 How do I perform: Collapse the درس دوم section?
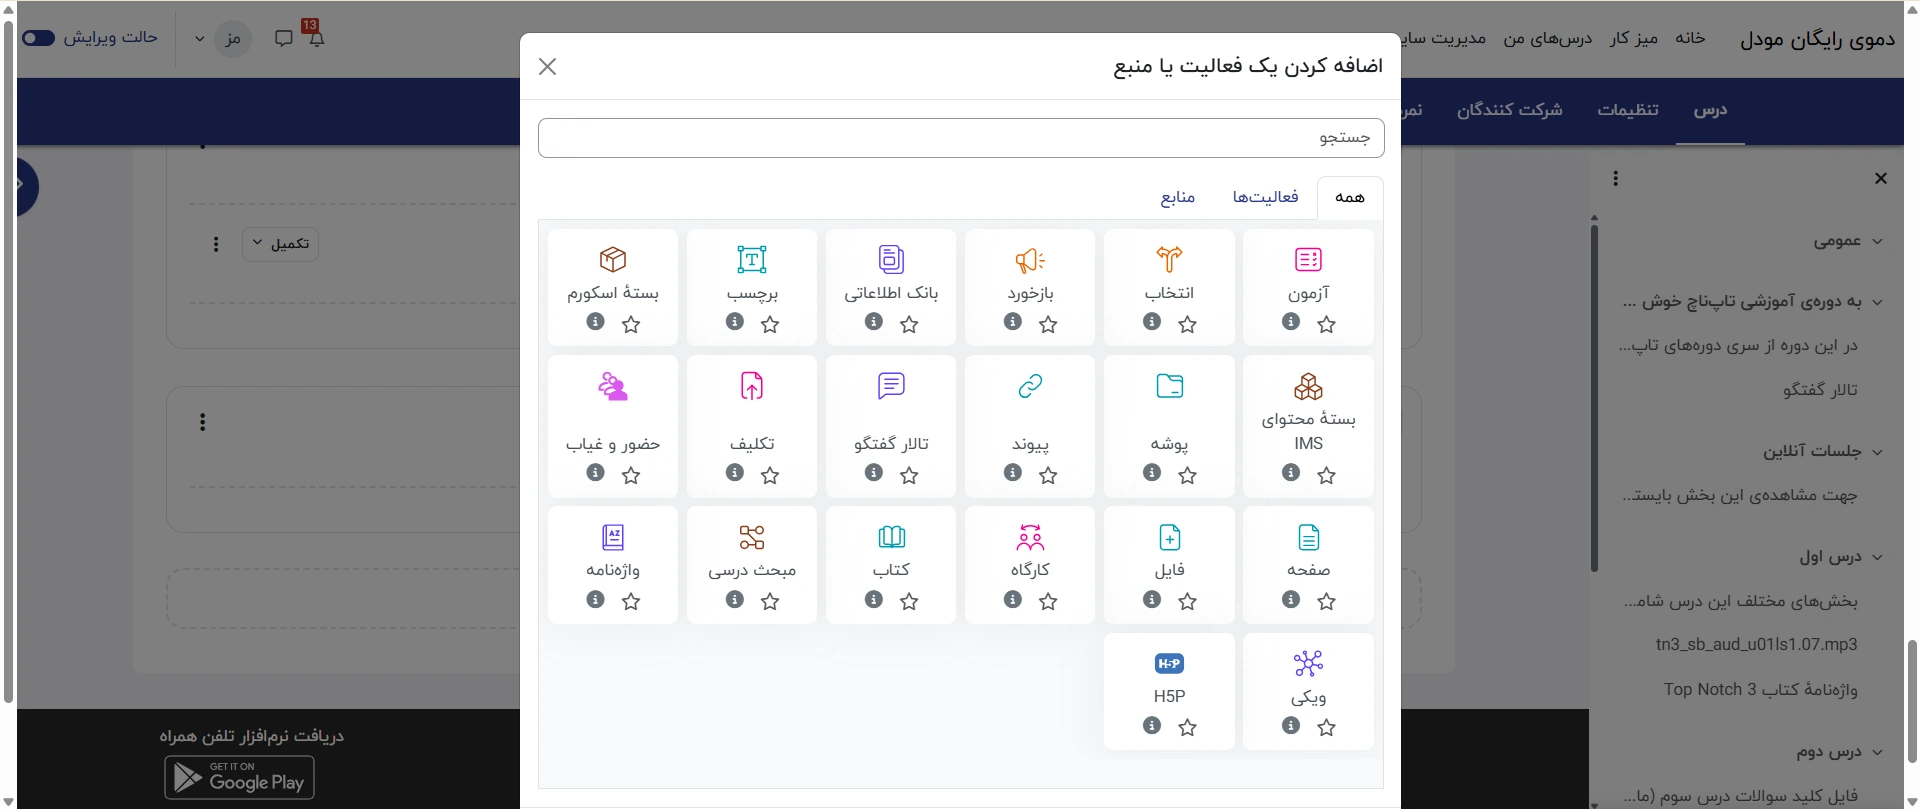pos(1877,752)
